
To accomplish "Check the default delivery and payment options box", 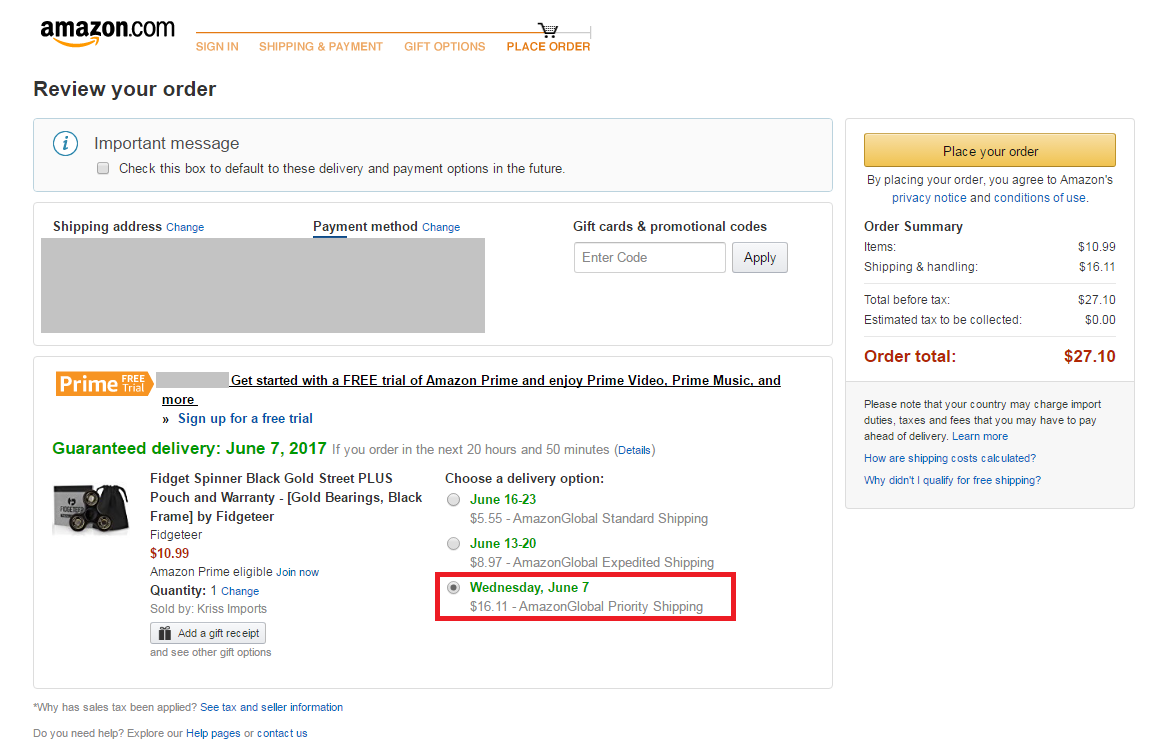I will tap(103, 169).
